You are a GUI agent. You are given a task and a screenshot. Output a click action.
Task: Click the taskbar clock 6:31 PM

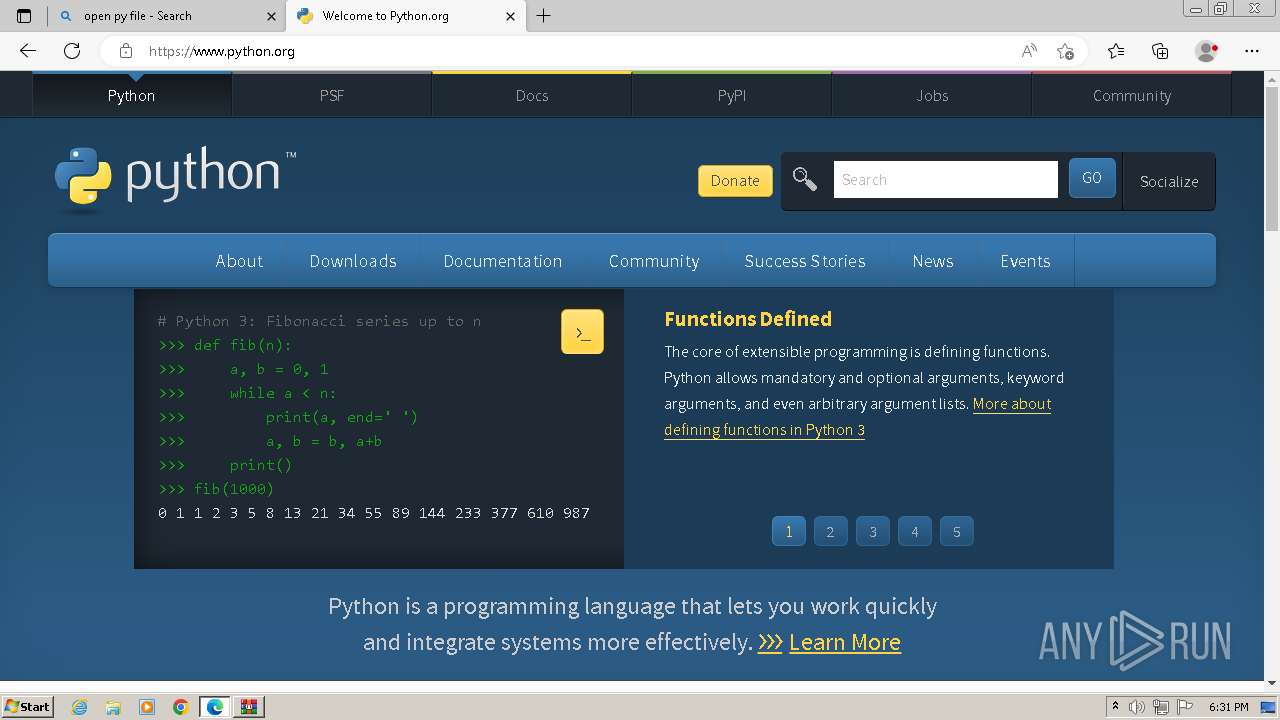1228,707
